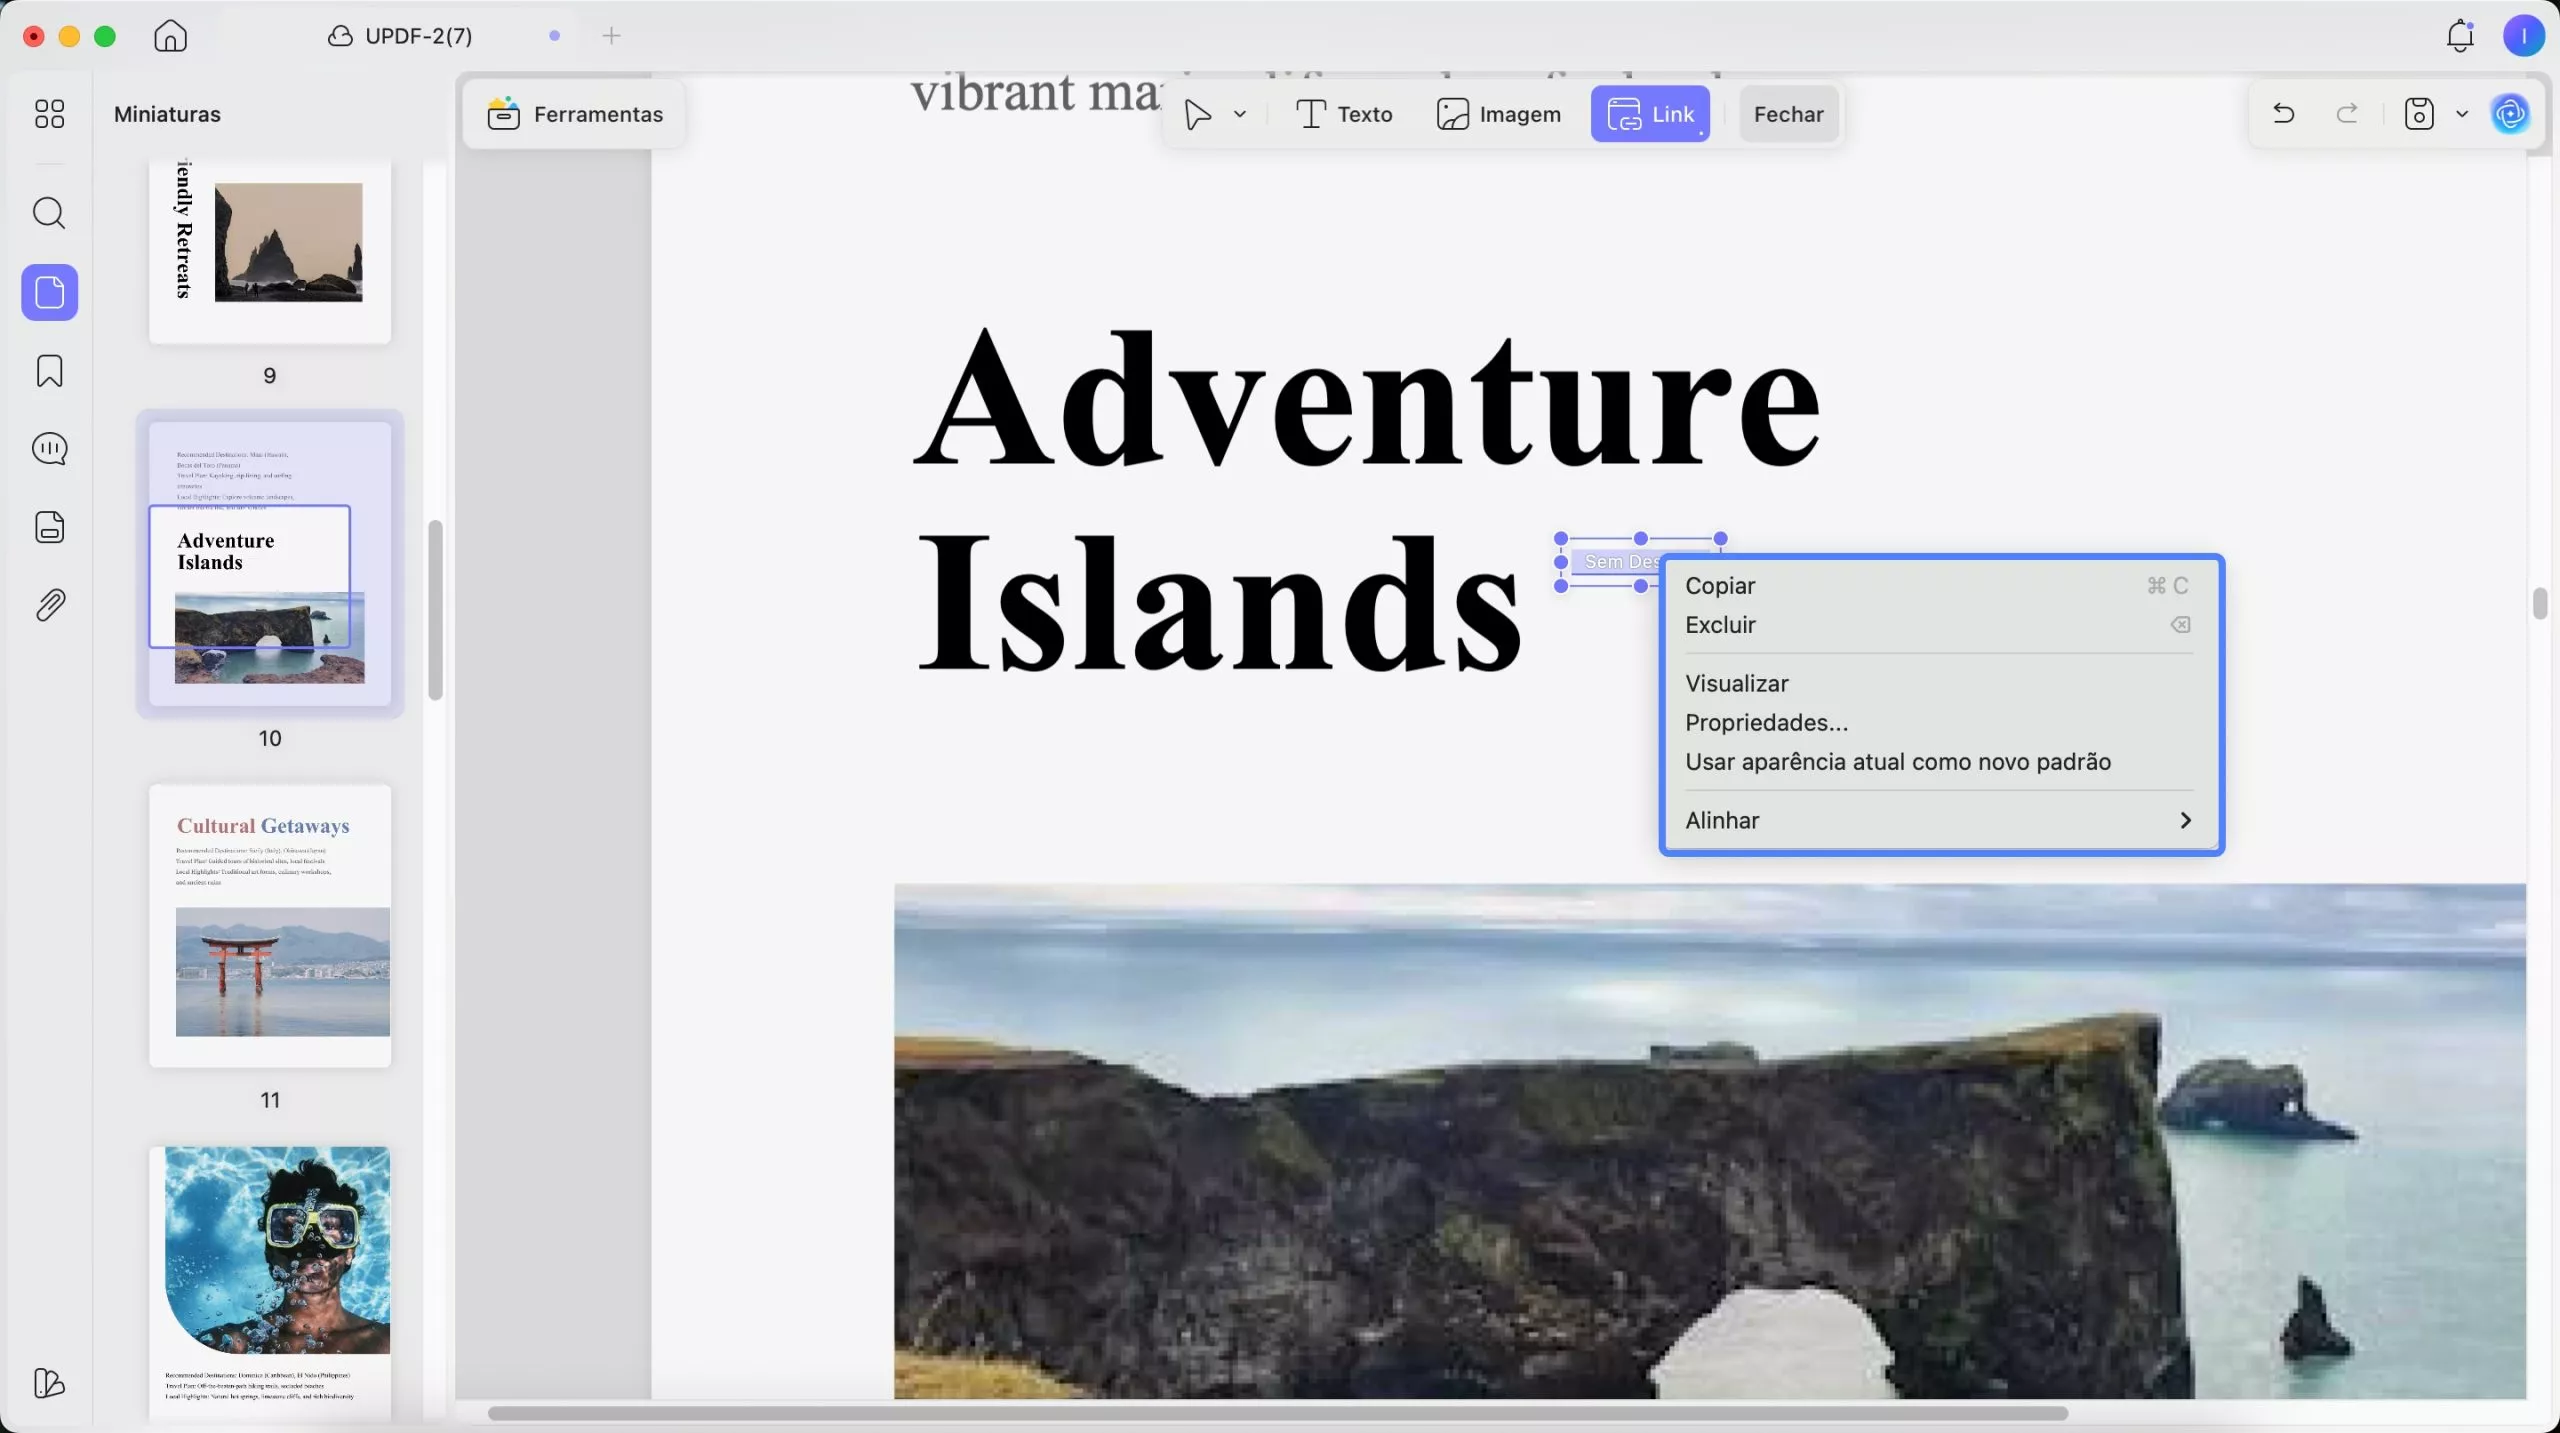Open notifications bell
Screen dimensions: 2560x1433
tap(2460, 36)
